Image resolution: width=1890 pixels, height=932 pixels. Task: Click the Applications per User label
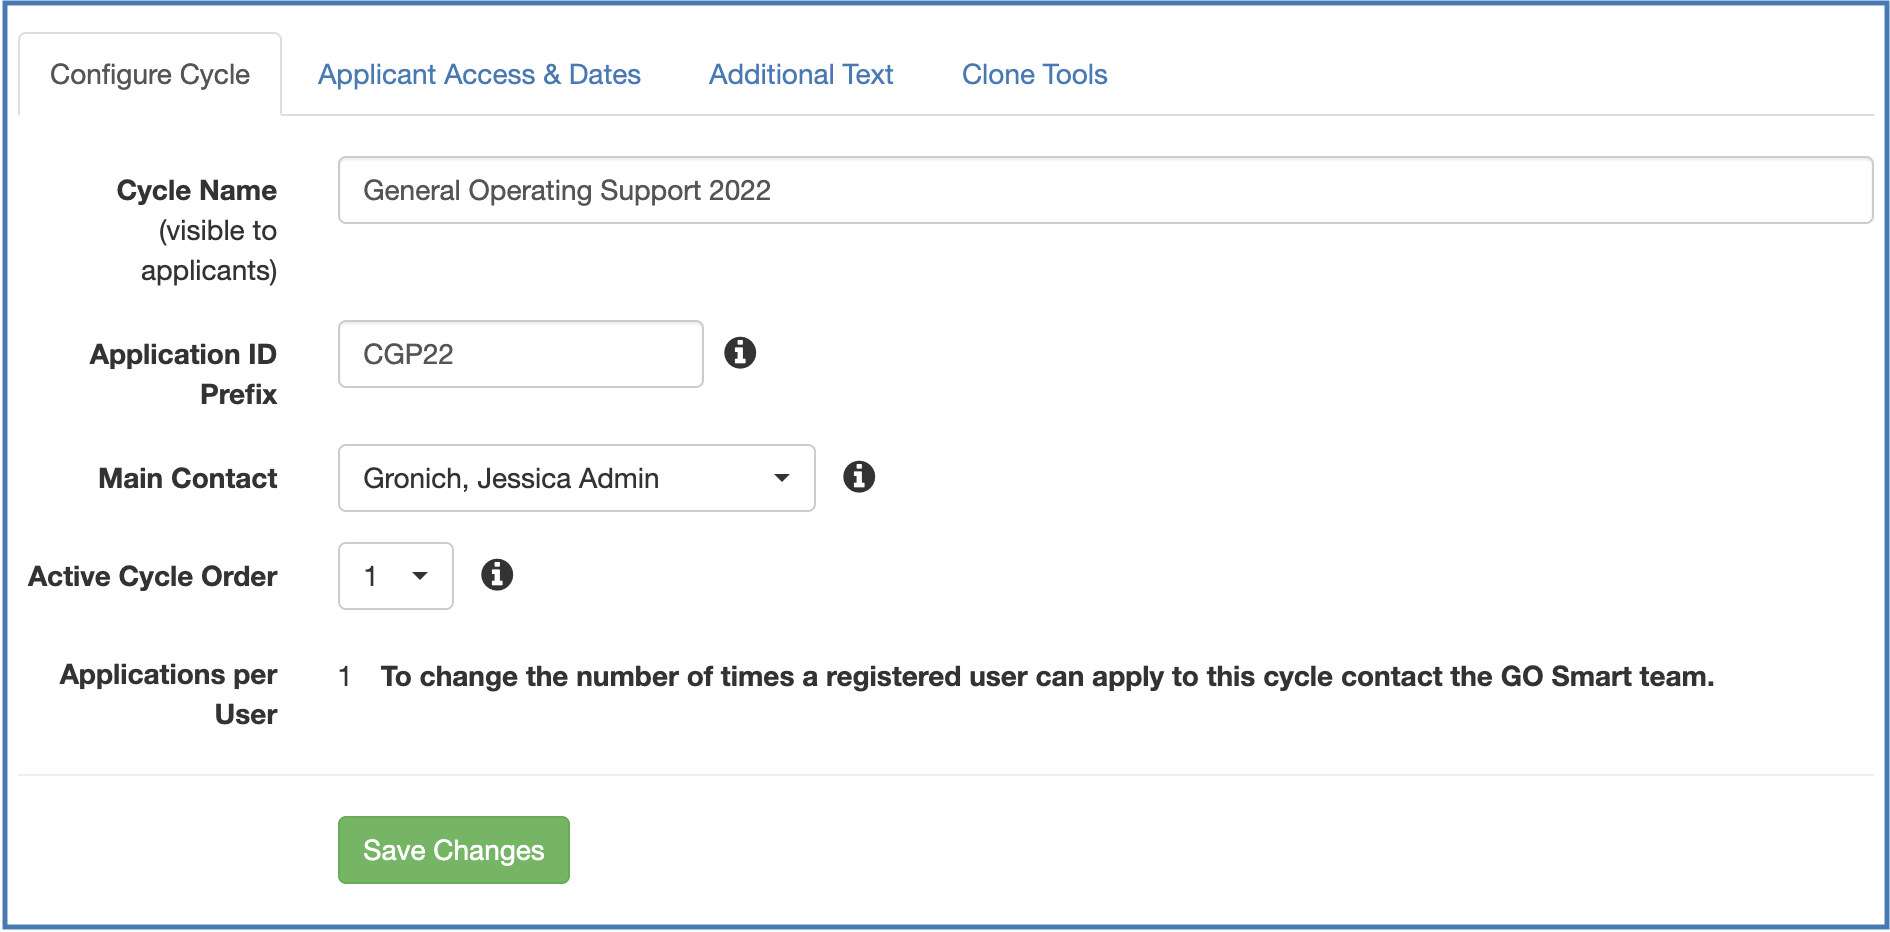[x=169, y=694]
